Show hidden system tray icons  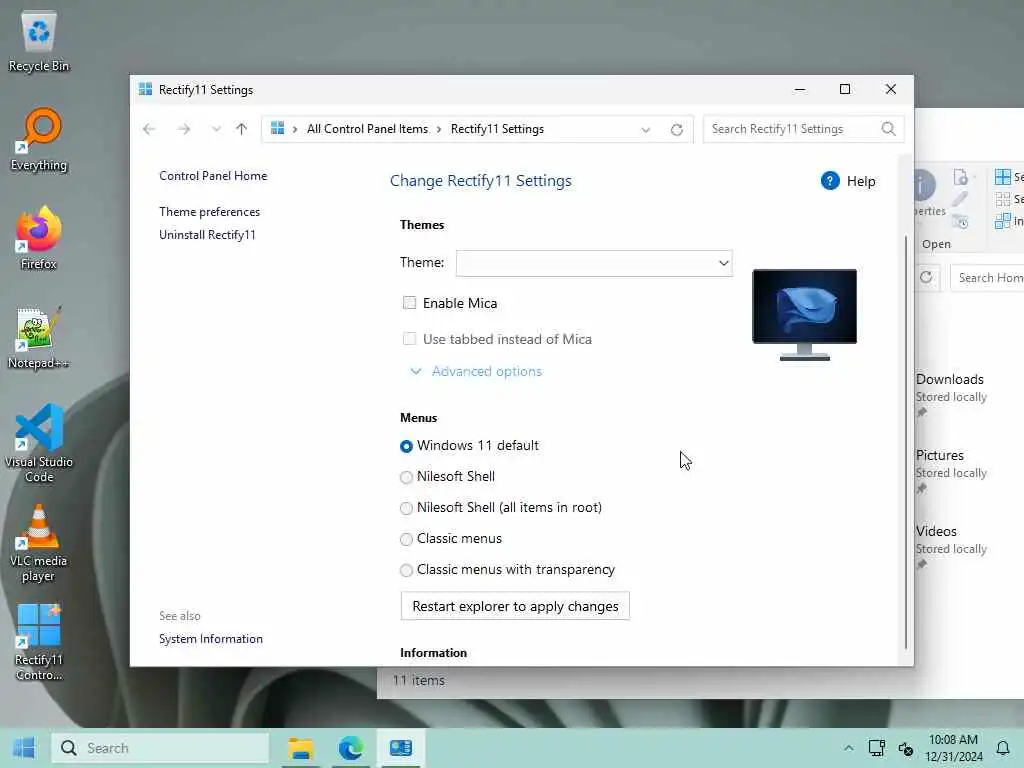click(848, 748)
